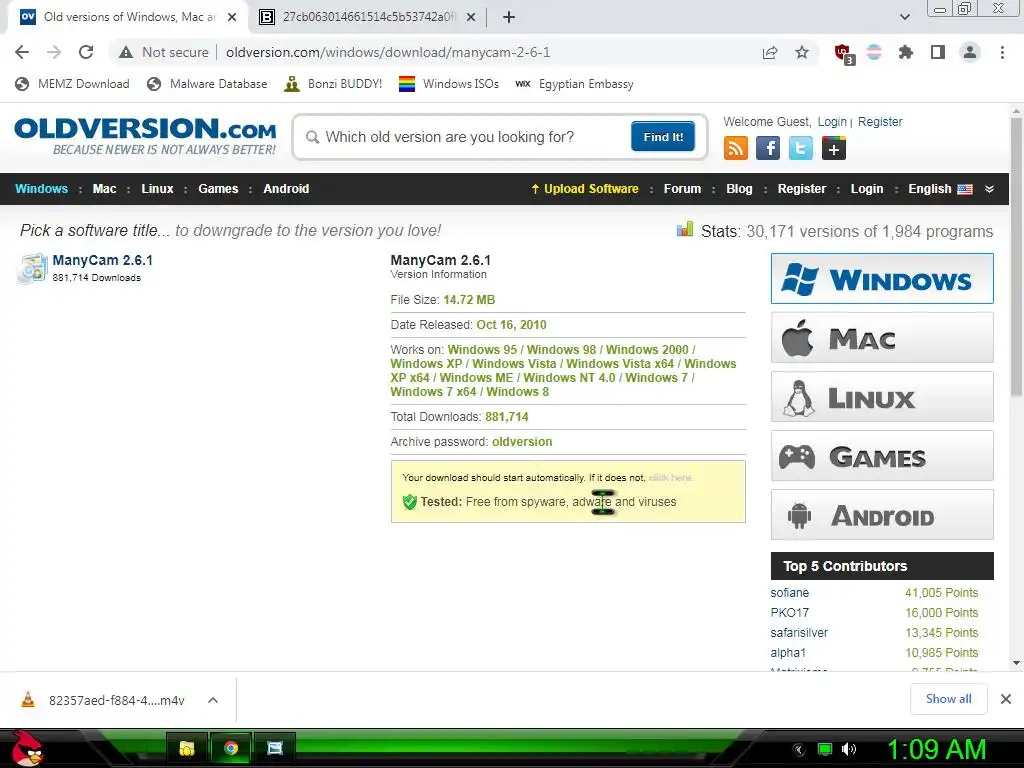Image resolution: width=1024 pixels, height=768 pixels.
Task: Click the large Games category button
Action: [882, 456]
